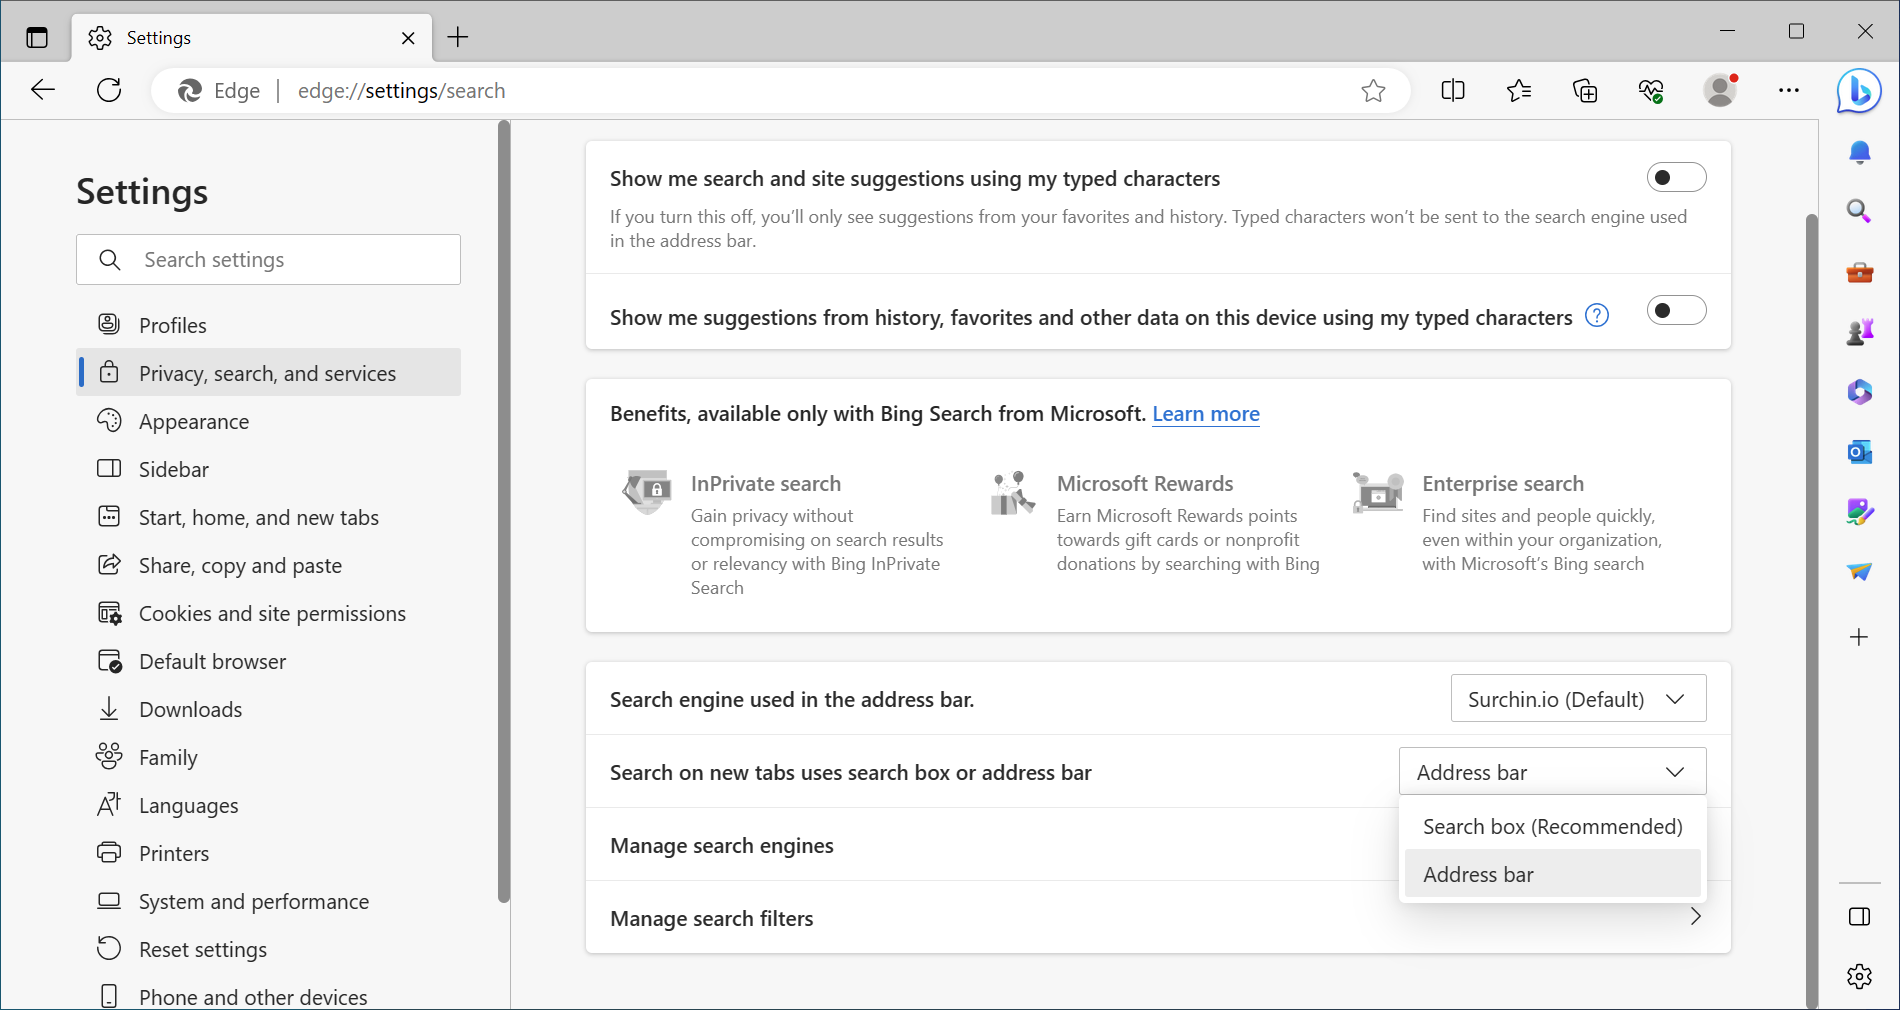Collapse the Address bar dropdown
The width and height of the screenshot is (1900, 1010).
[1552, 772]
